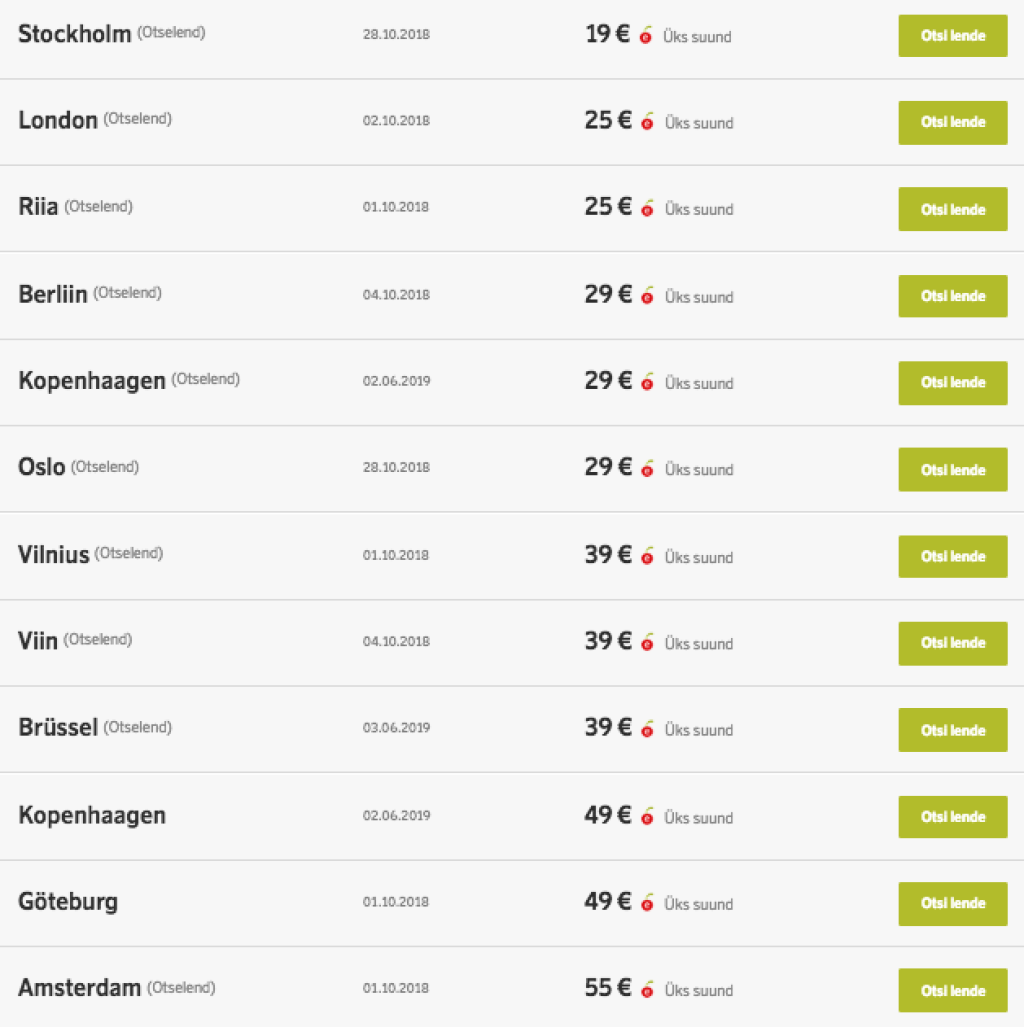This screenshot has width=1024, height=1027.
Task: Click the cherry icon in Berliin row
Action: coord(647,296)
